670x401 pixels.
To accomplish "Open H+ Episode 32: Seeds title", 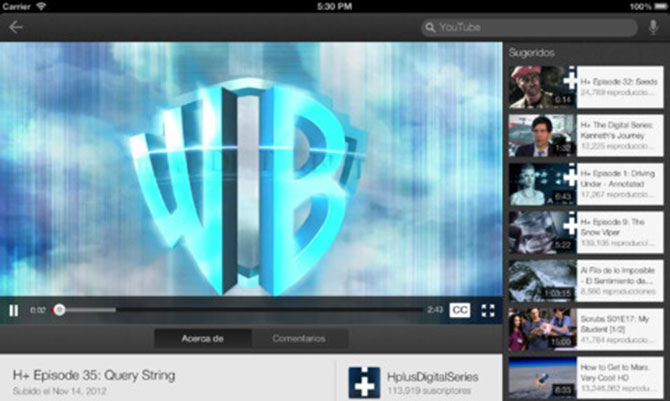I will pos(619,82).
